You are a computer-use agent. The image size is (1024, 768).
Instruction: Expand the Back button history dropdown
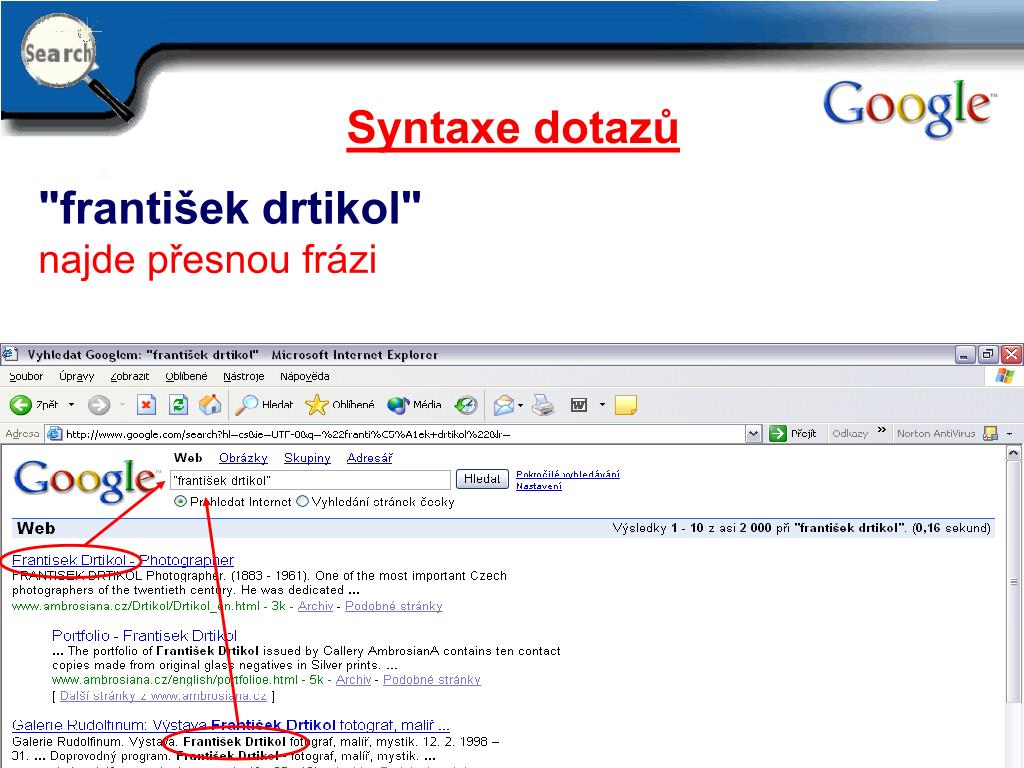(x=71, y=405)
